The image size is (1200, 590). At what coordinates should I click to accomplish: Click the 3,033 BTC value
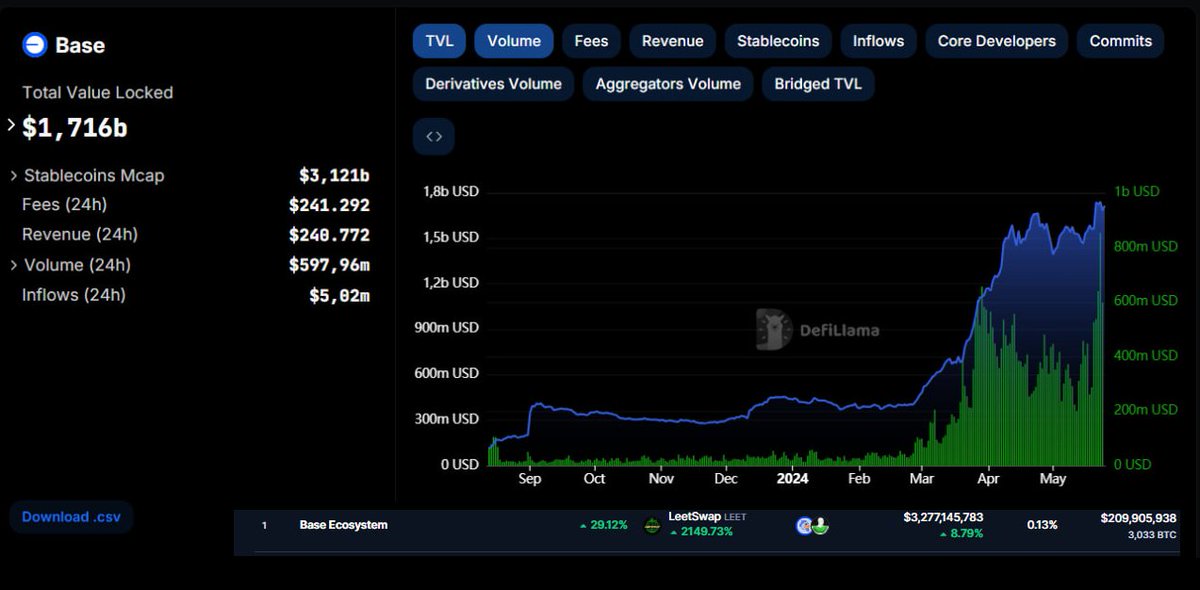tap(1152, 535)
